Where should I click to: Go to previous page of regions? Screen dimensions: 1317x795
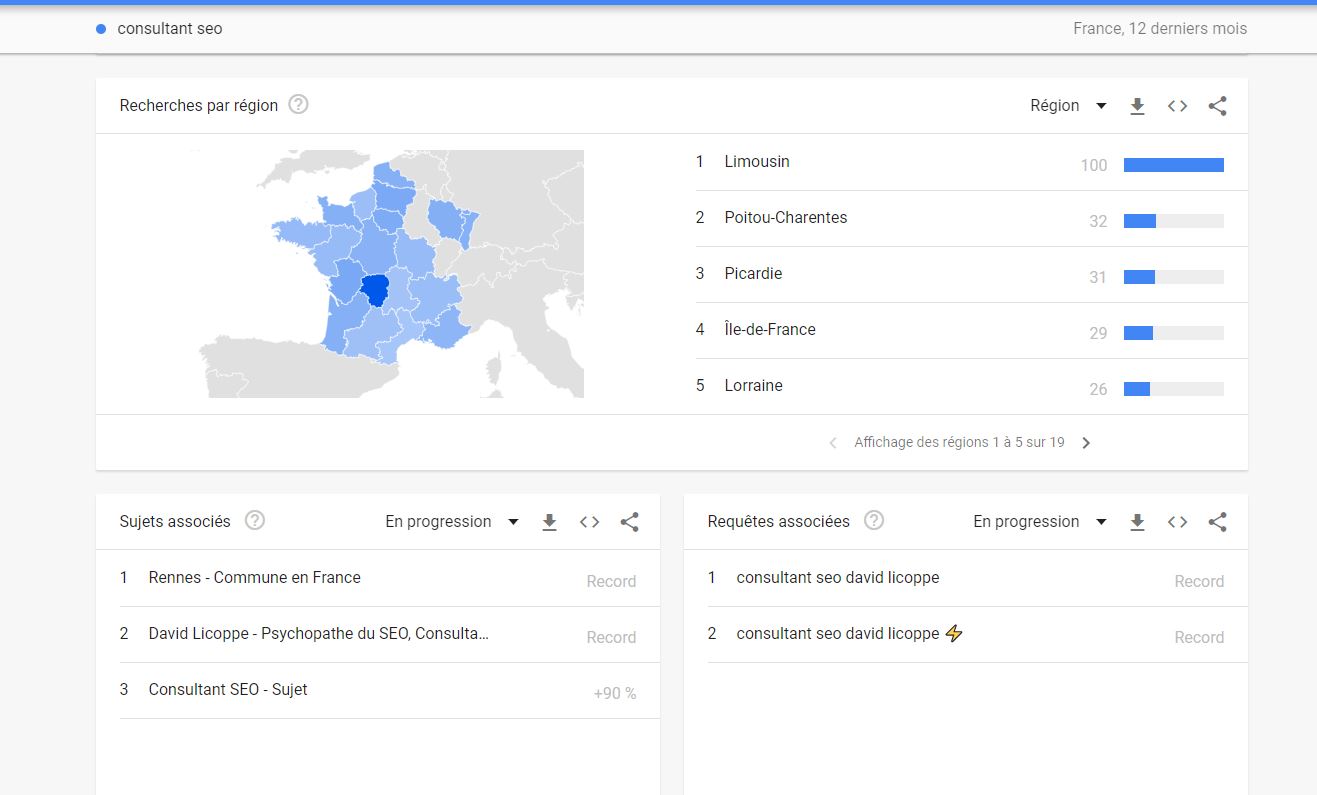point(833,443)
